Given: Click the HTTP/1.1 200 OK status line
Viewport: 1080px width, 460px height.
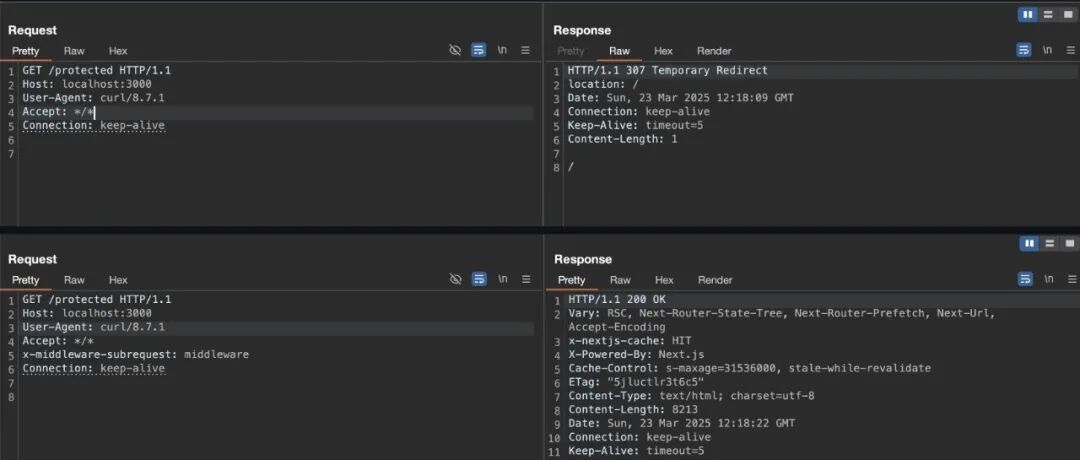Looking at the screenshot, I should tap(617, 300).
